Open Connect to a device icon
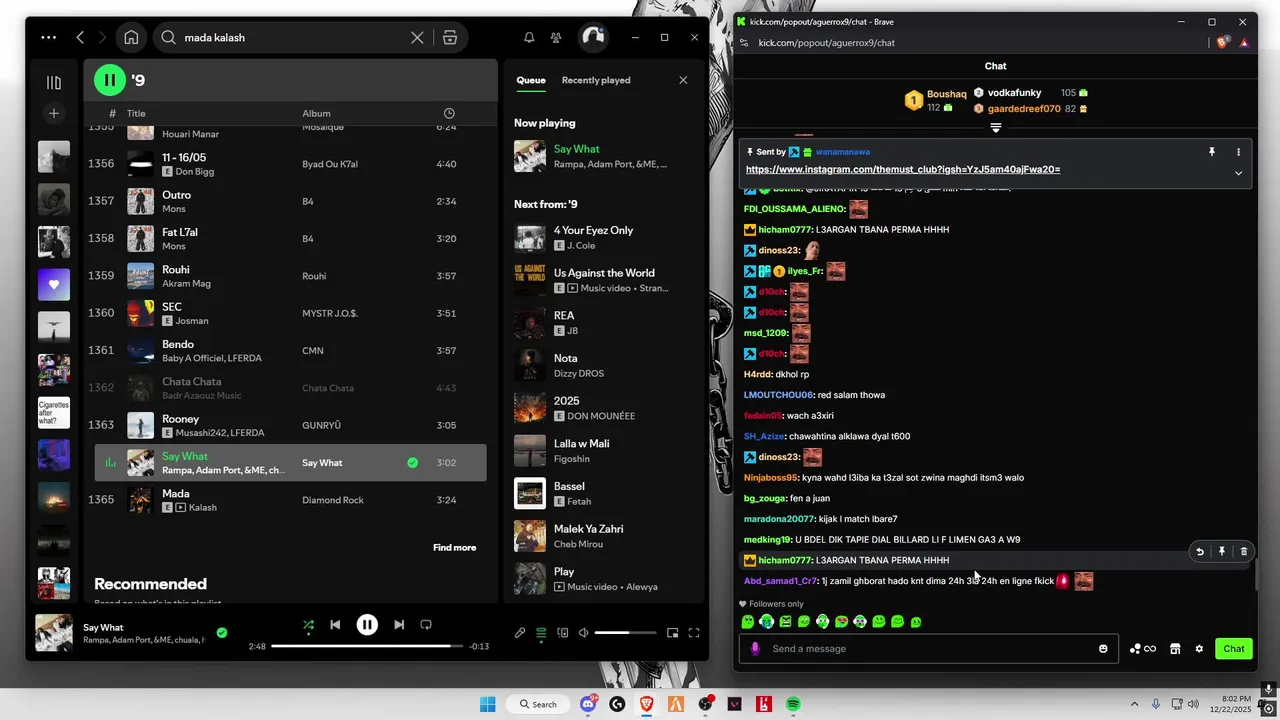 [562, 633]
